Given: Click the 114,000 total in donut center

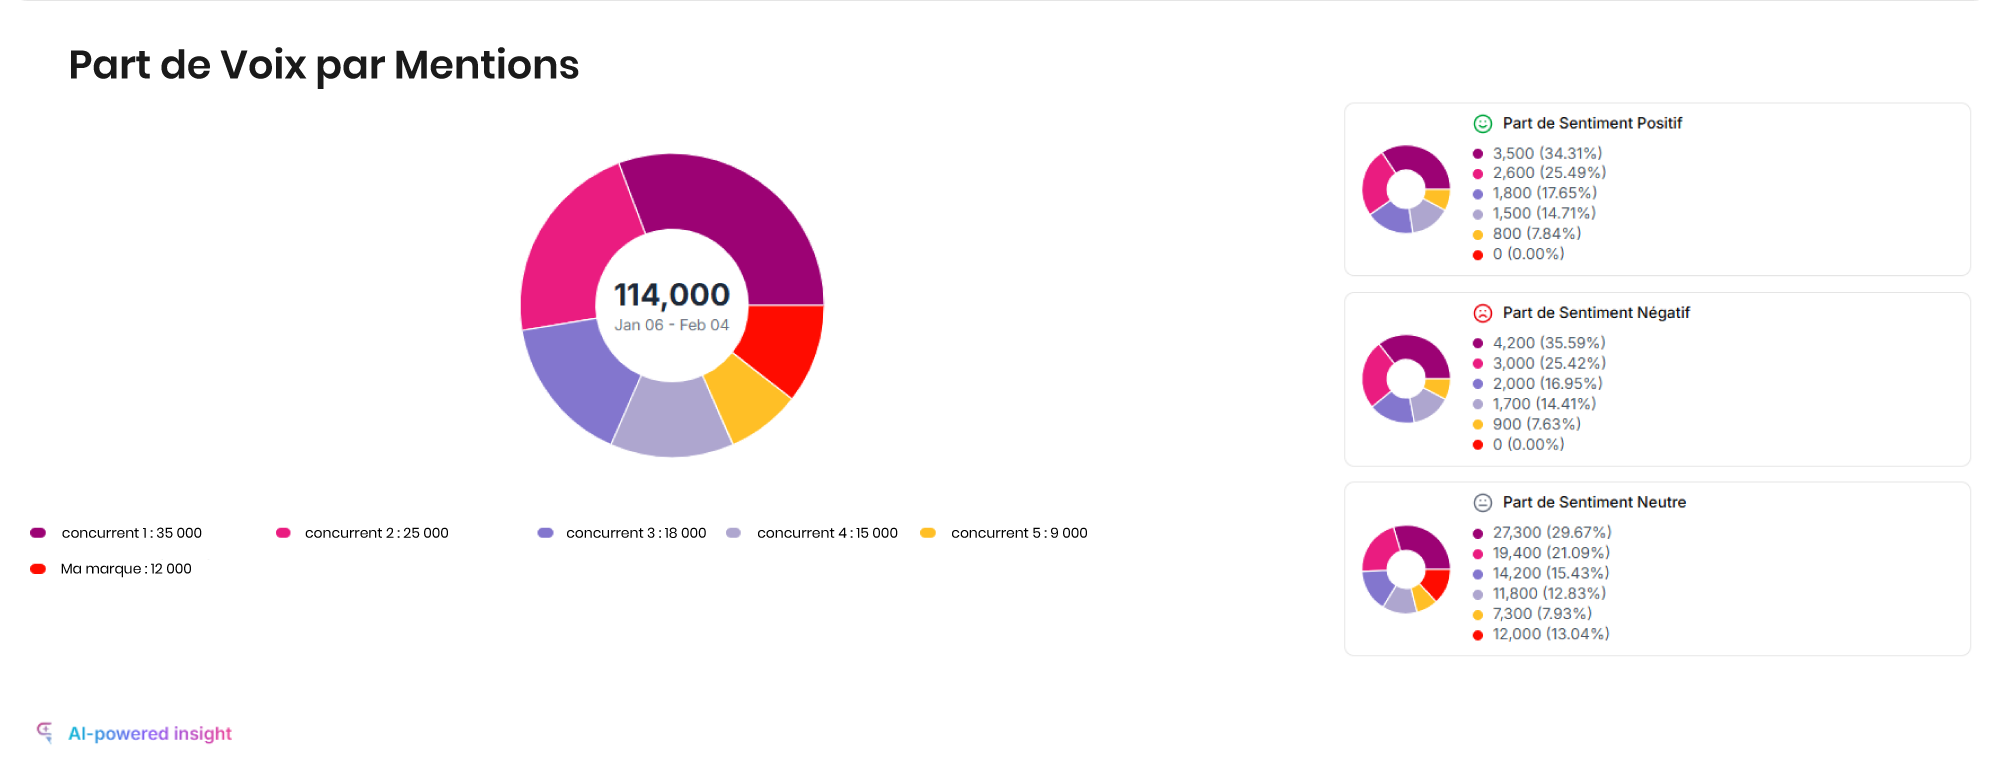Looking at the screenshot, I should pos(671,295).
